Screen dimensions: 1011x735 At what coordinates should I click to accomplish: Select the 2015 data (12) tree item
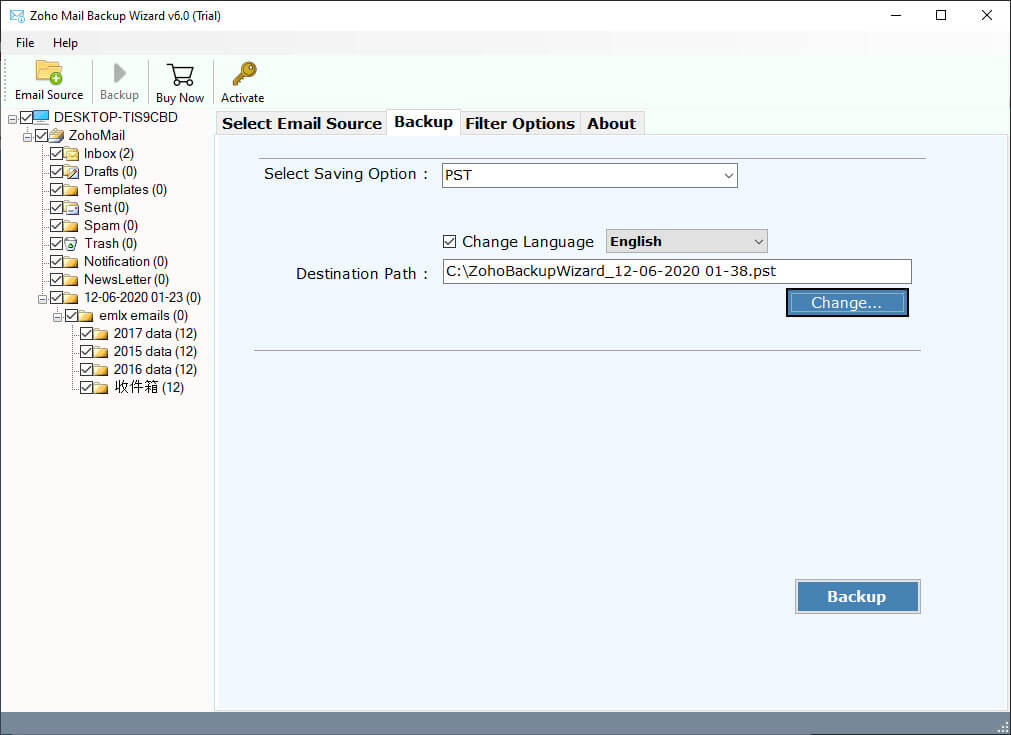(x=155, y=351)
